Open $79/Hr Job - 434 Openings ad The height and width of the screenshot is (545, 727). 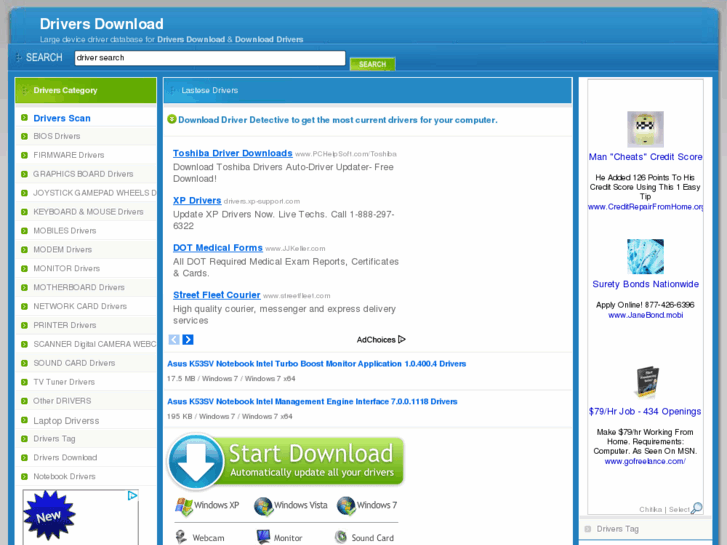645,412
